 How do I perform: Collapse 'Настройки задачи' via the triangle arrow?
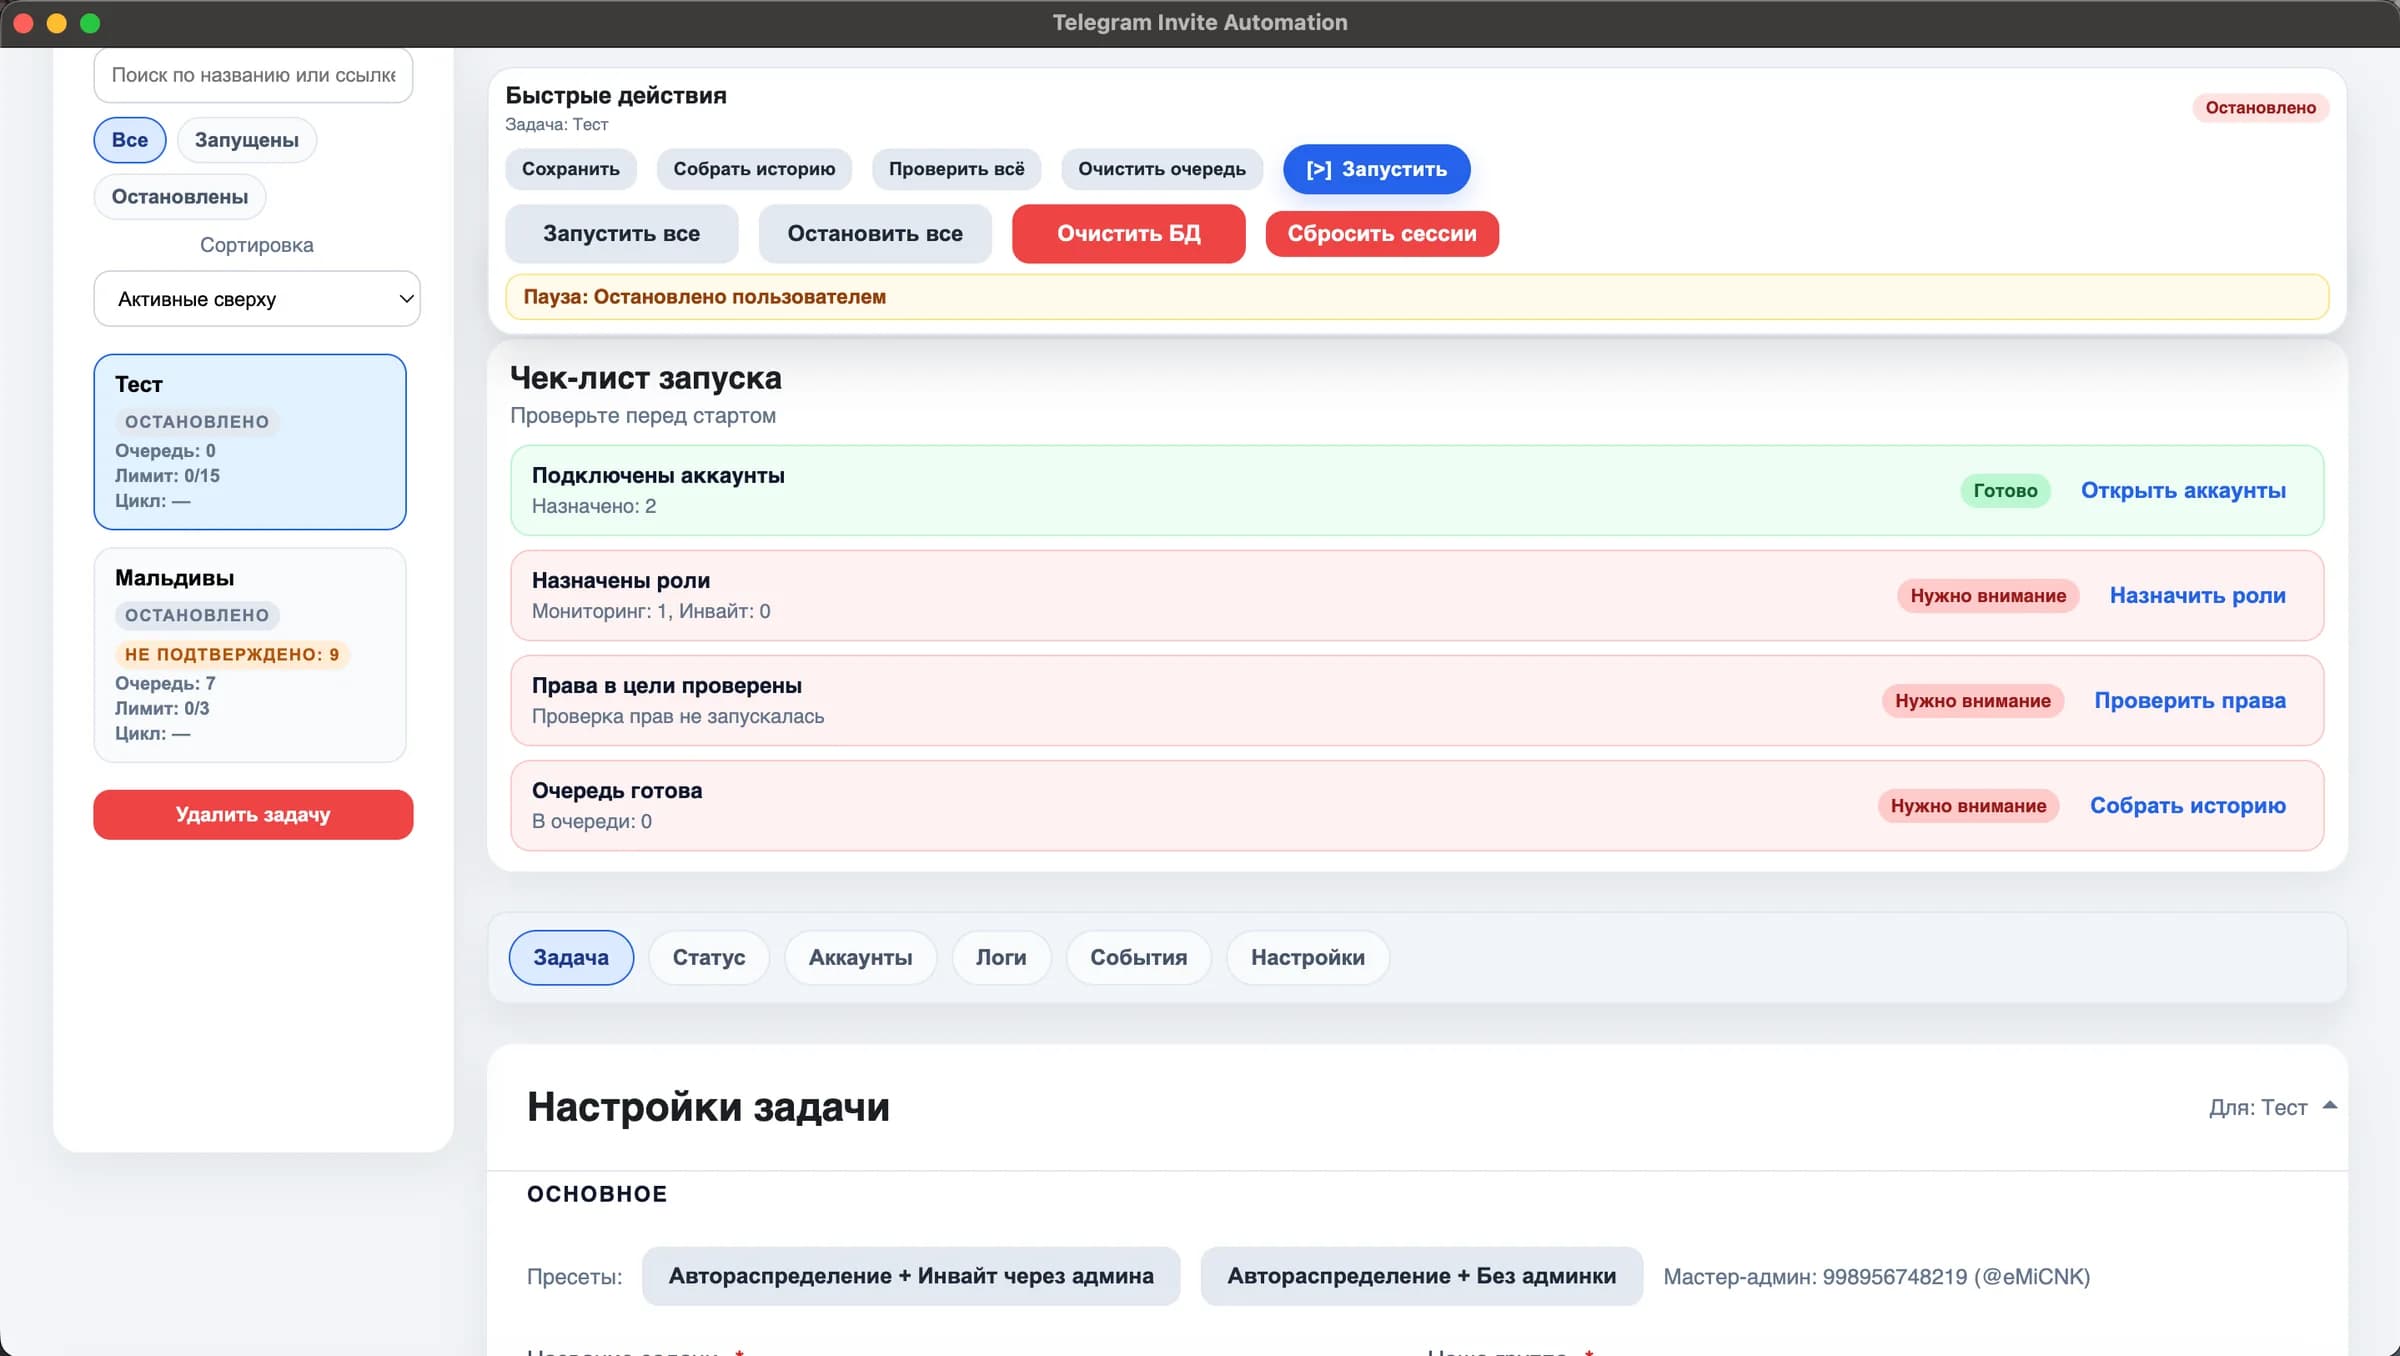click(2329, 1106)
